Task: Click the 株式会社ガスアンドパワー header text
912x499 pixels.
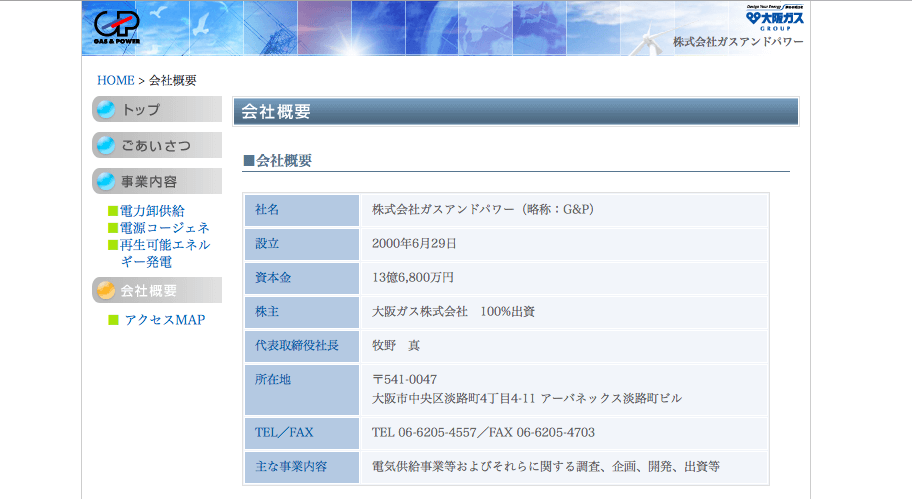Action: point(737,42)
